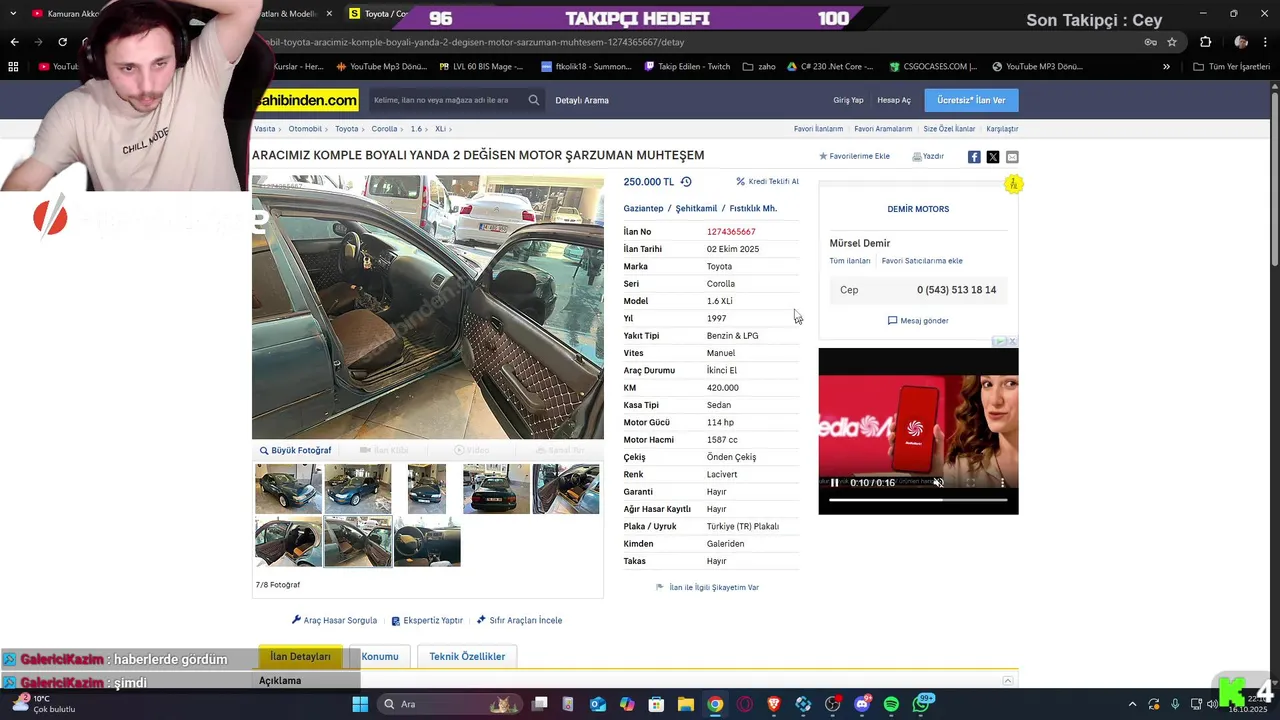The image size is (1280, 720).
Task: Unmute the ad video sound
Action: pos(938,483)
